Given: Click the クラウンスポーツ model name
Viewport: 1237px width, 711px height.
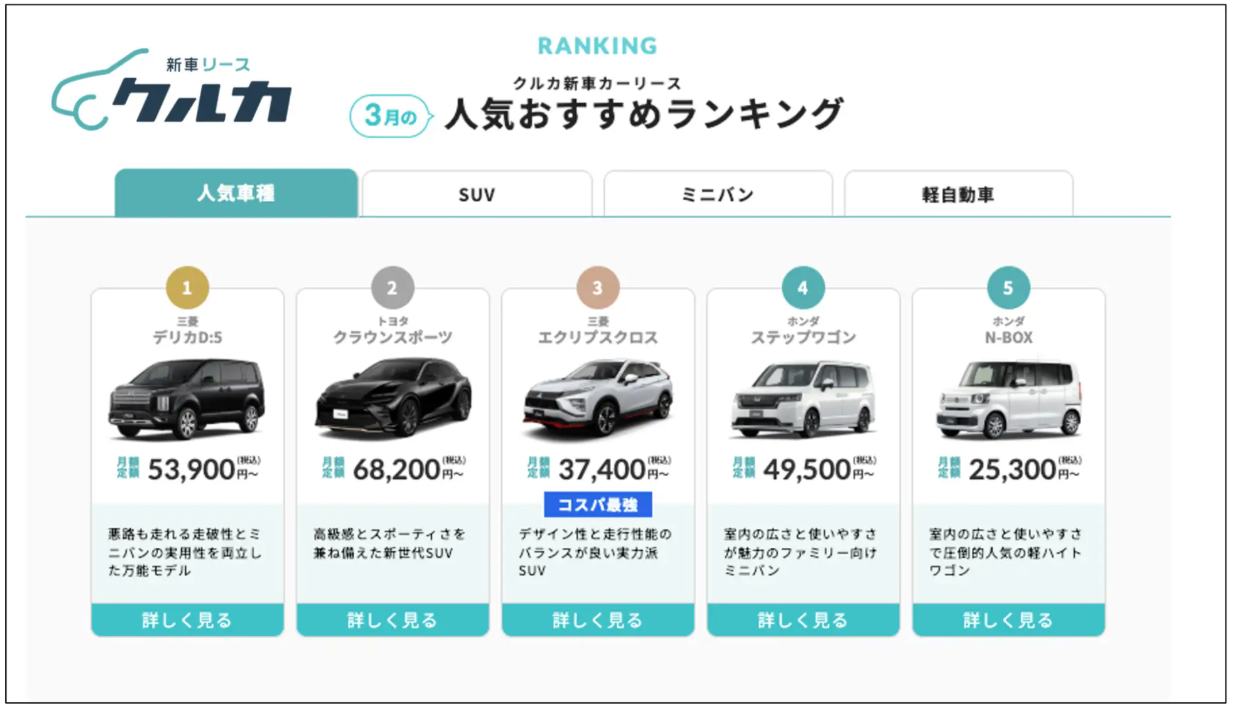Looking at the screenshot, I should pyautogui.click(x=392, y=338).
